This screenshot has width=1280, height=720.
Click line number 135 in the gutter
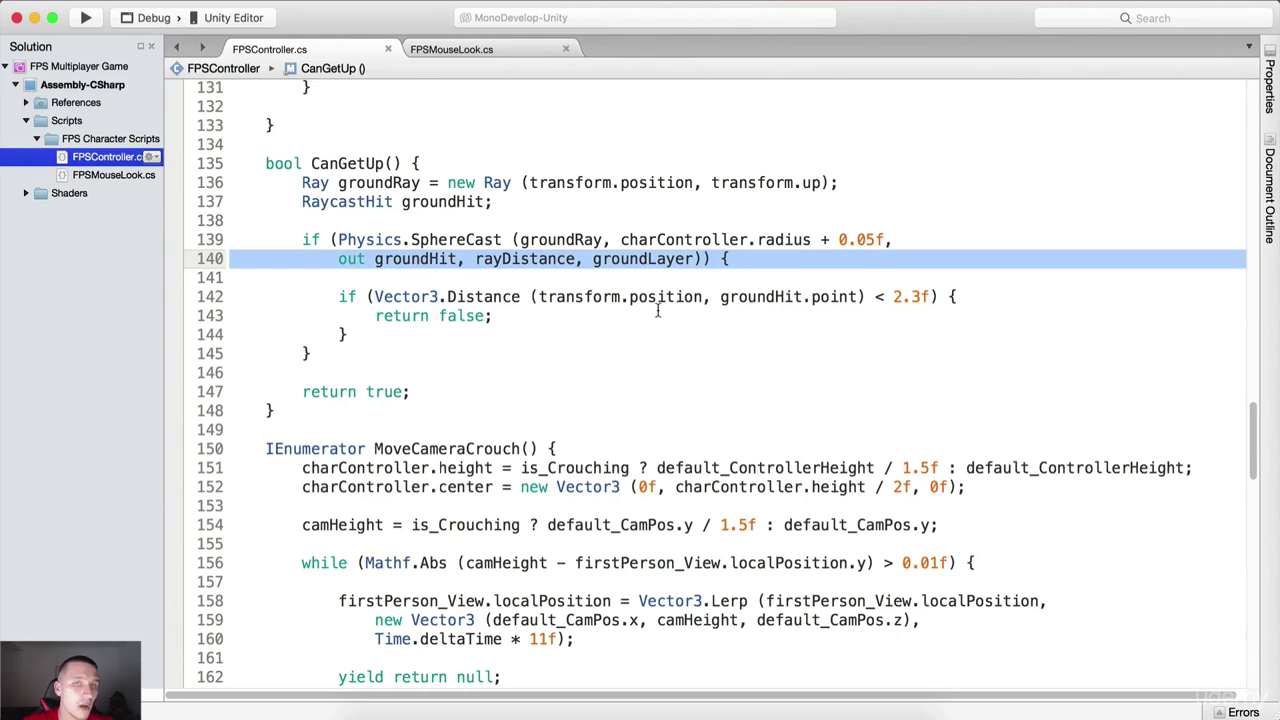[210, 164]
